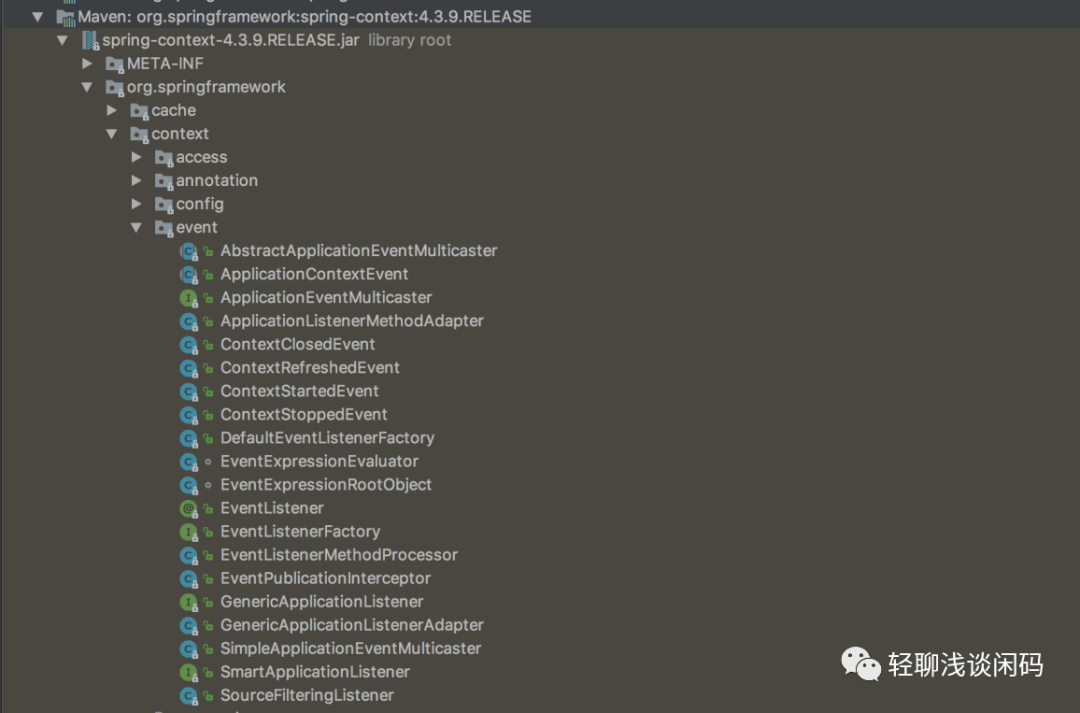
Task: Click interface icon beside SmartApplicationListener
Action: (189, 673)
